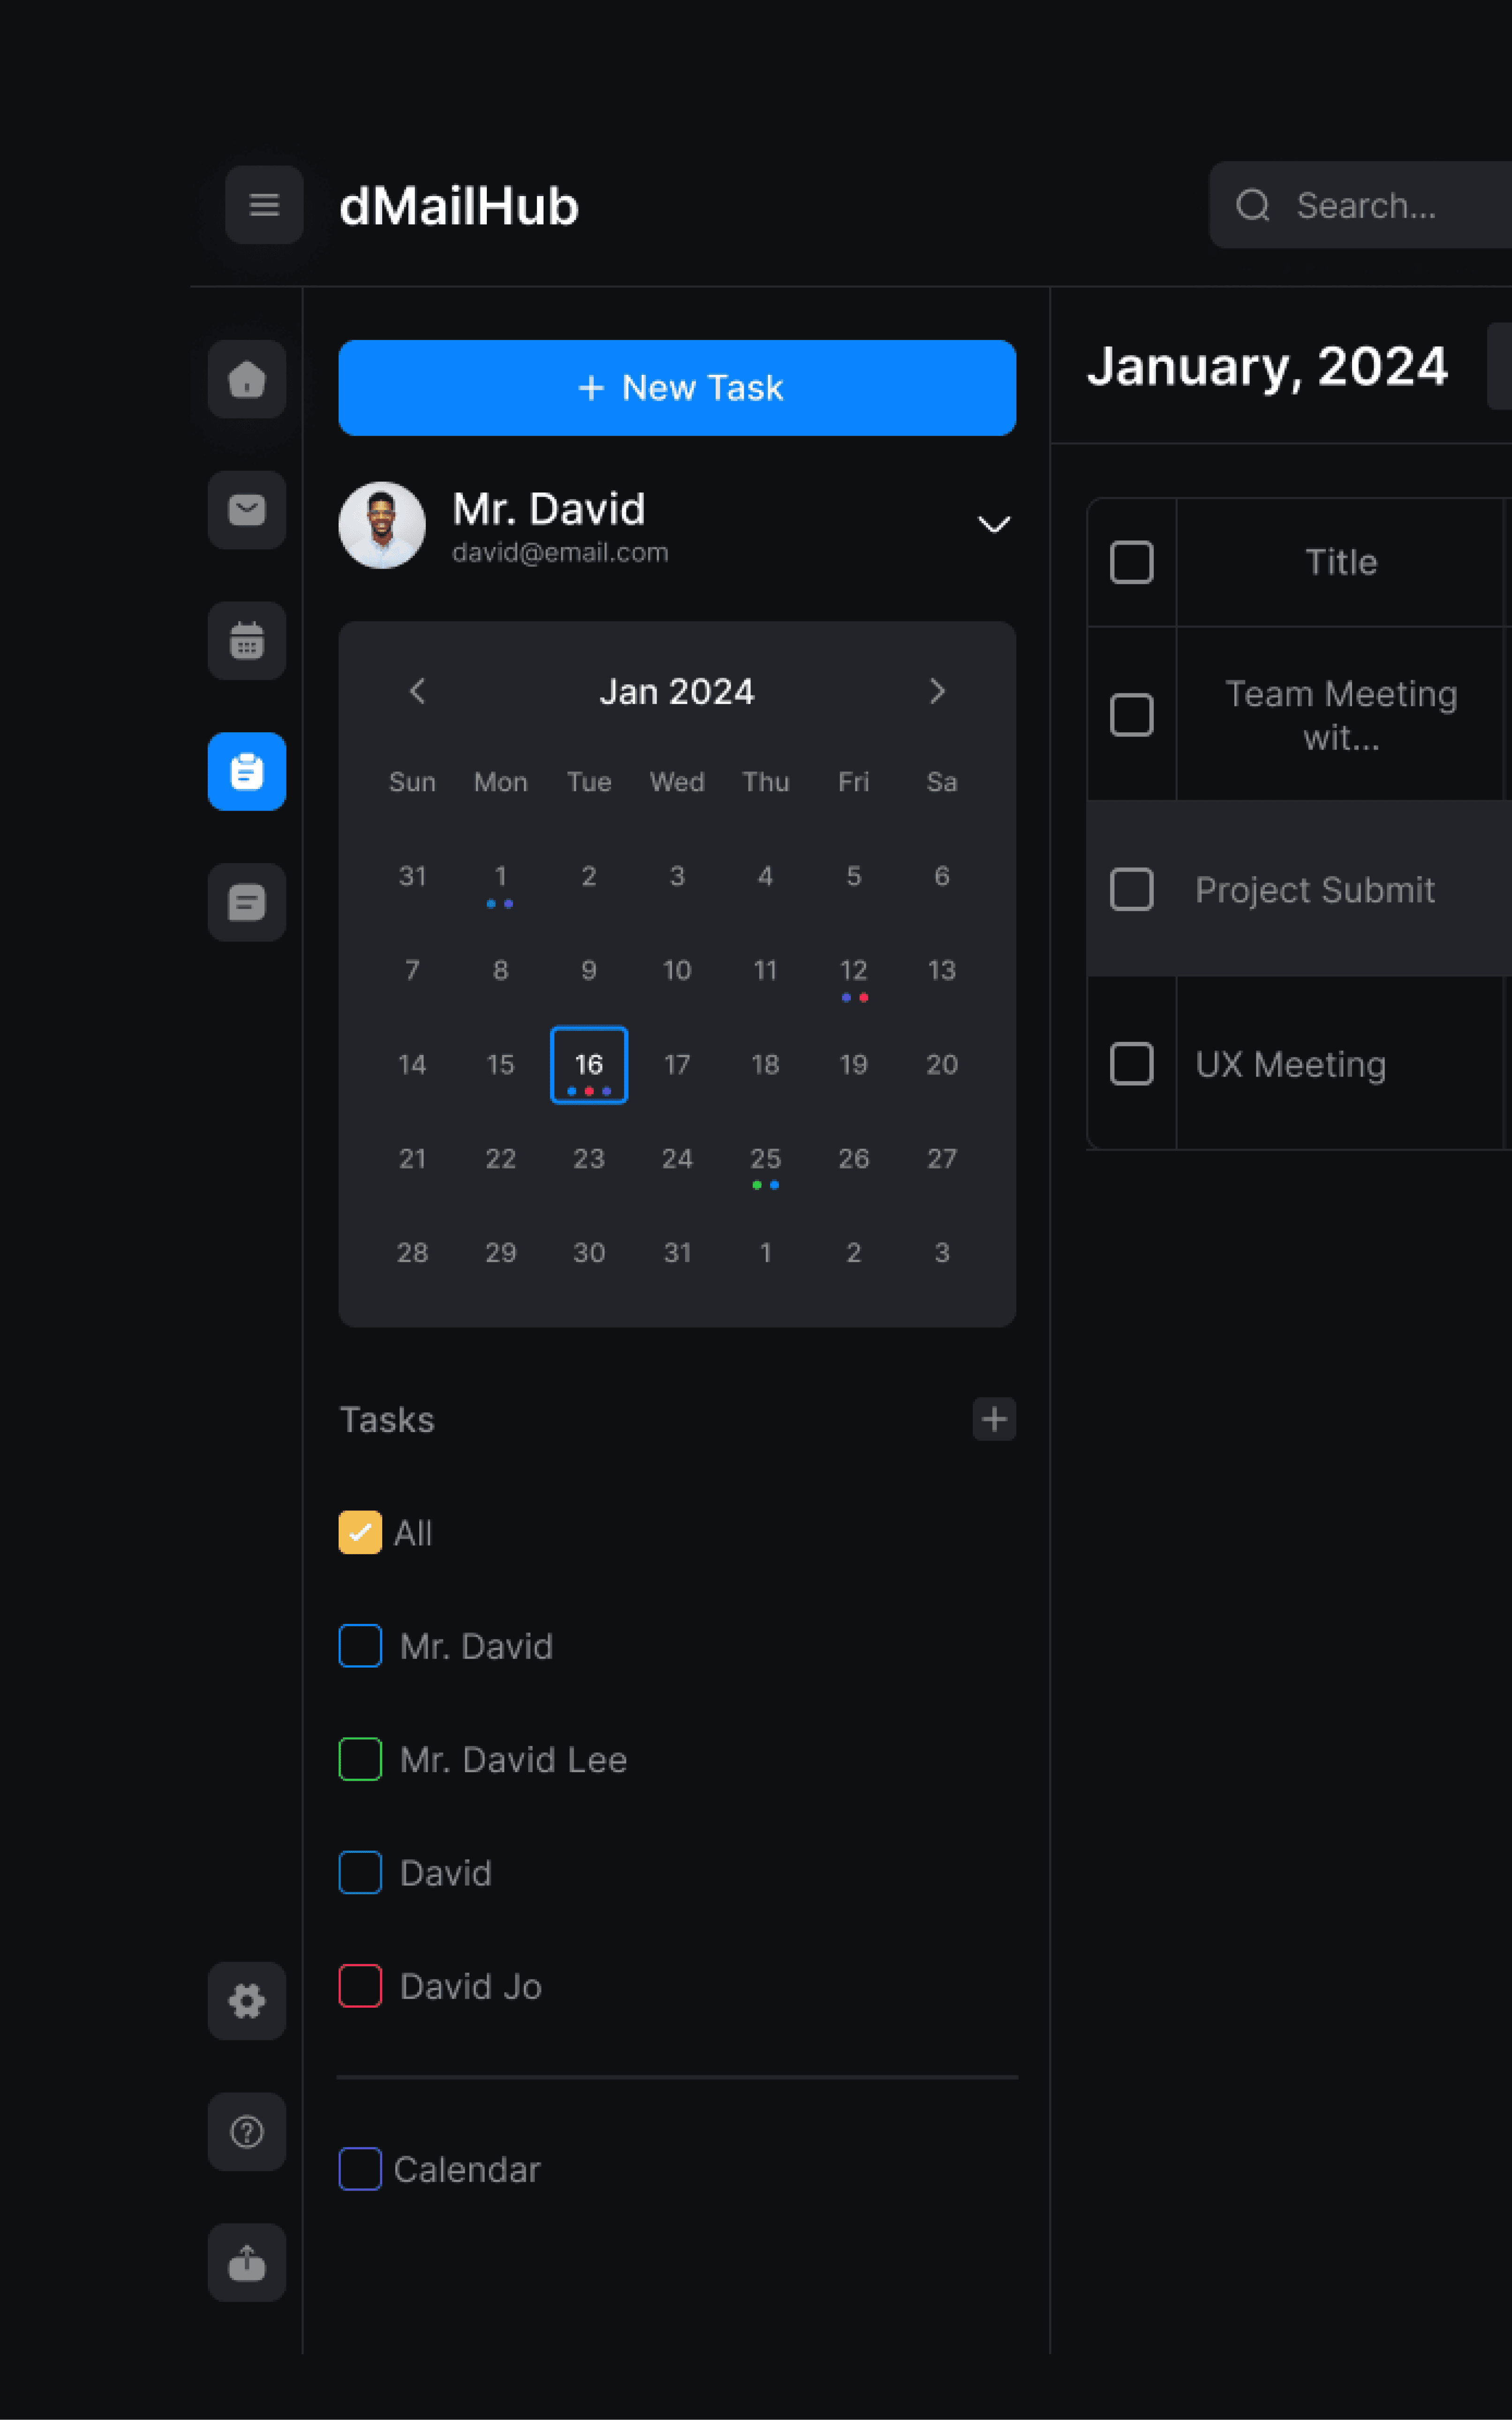The width and height of the screenshot is (1512, 2420).
Task: Check the Mr. David Lee checkbox
Action: pyautogui.click(x=360, y=1759)
